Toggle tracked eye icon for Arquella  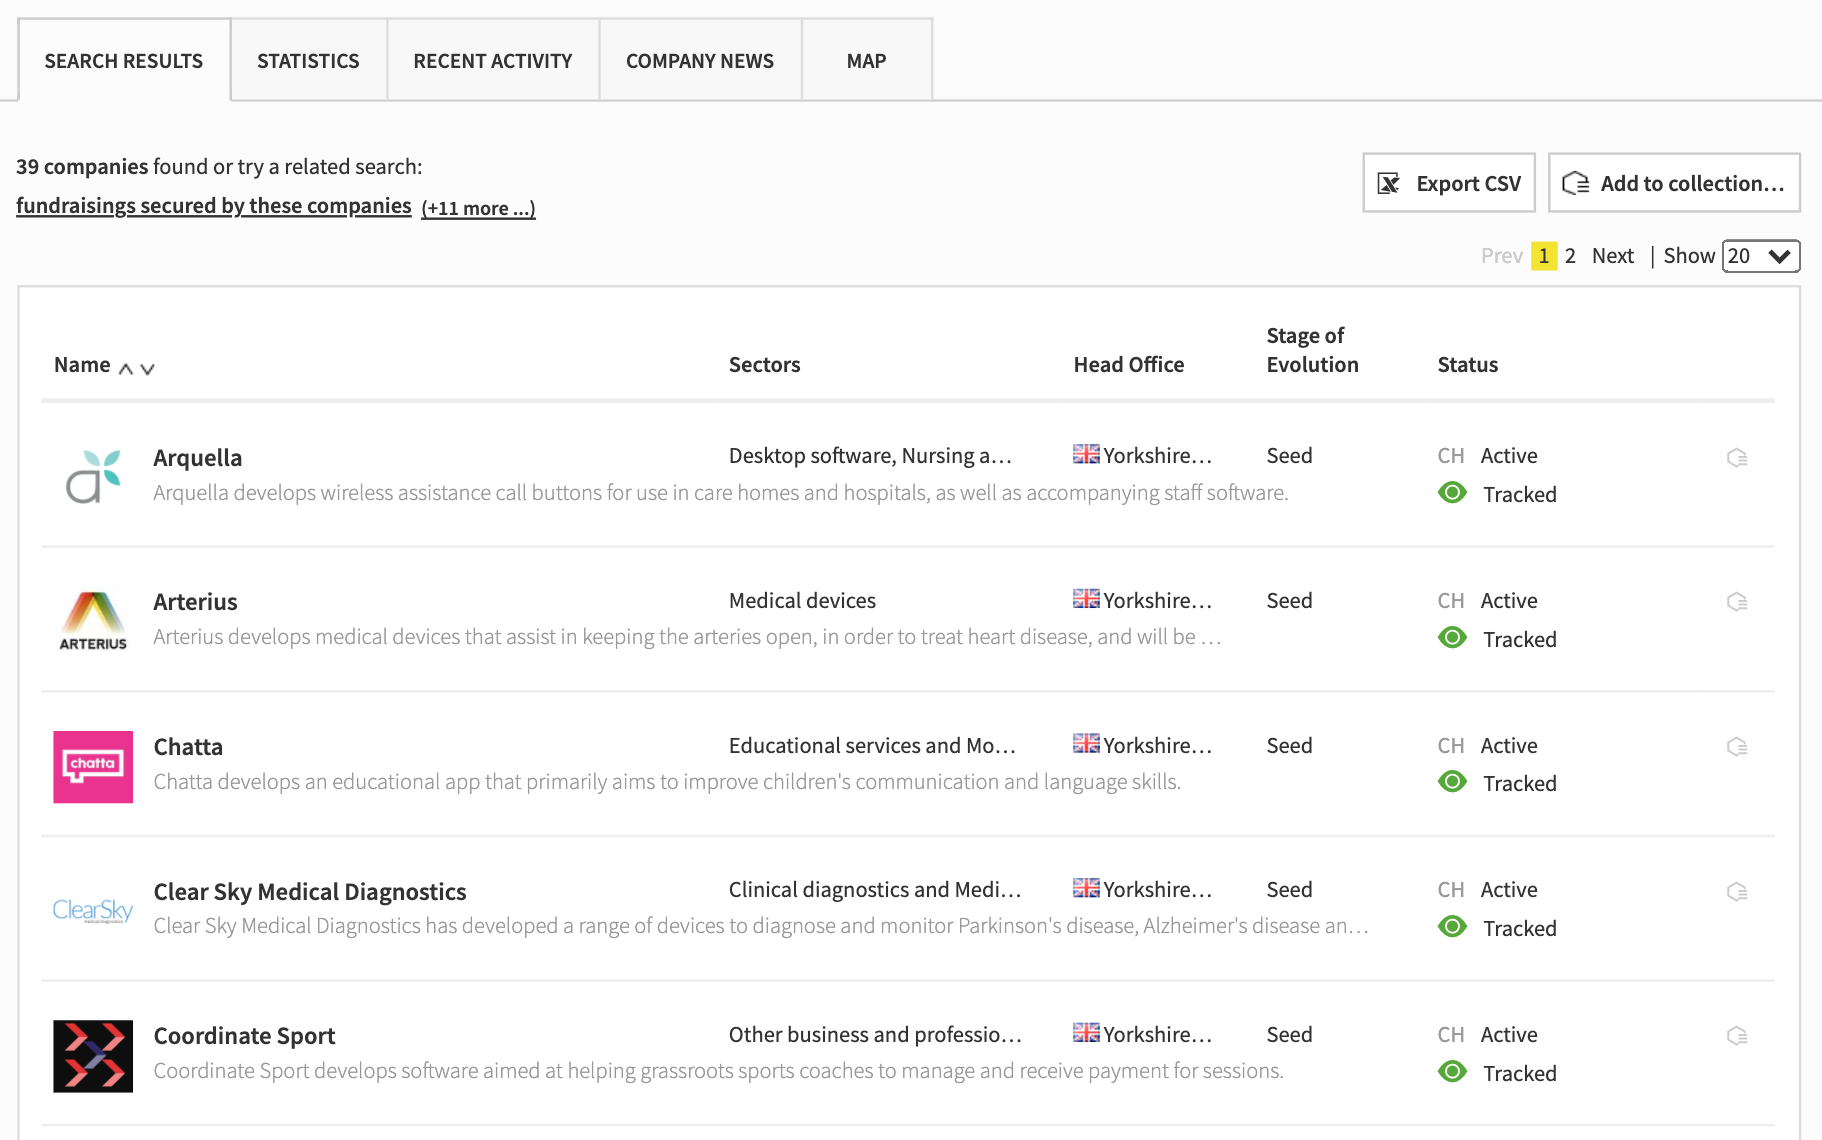pyautogui.click(x=1452, y=493)
